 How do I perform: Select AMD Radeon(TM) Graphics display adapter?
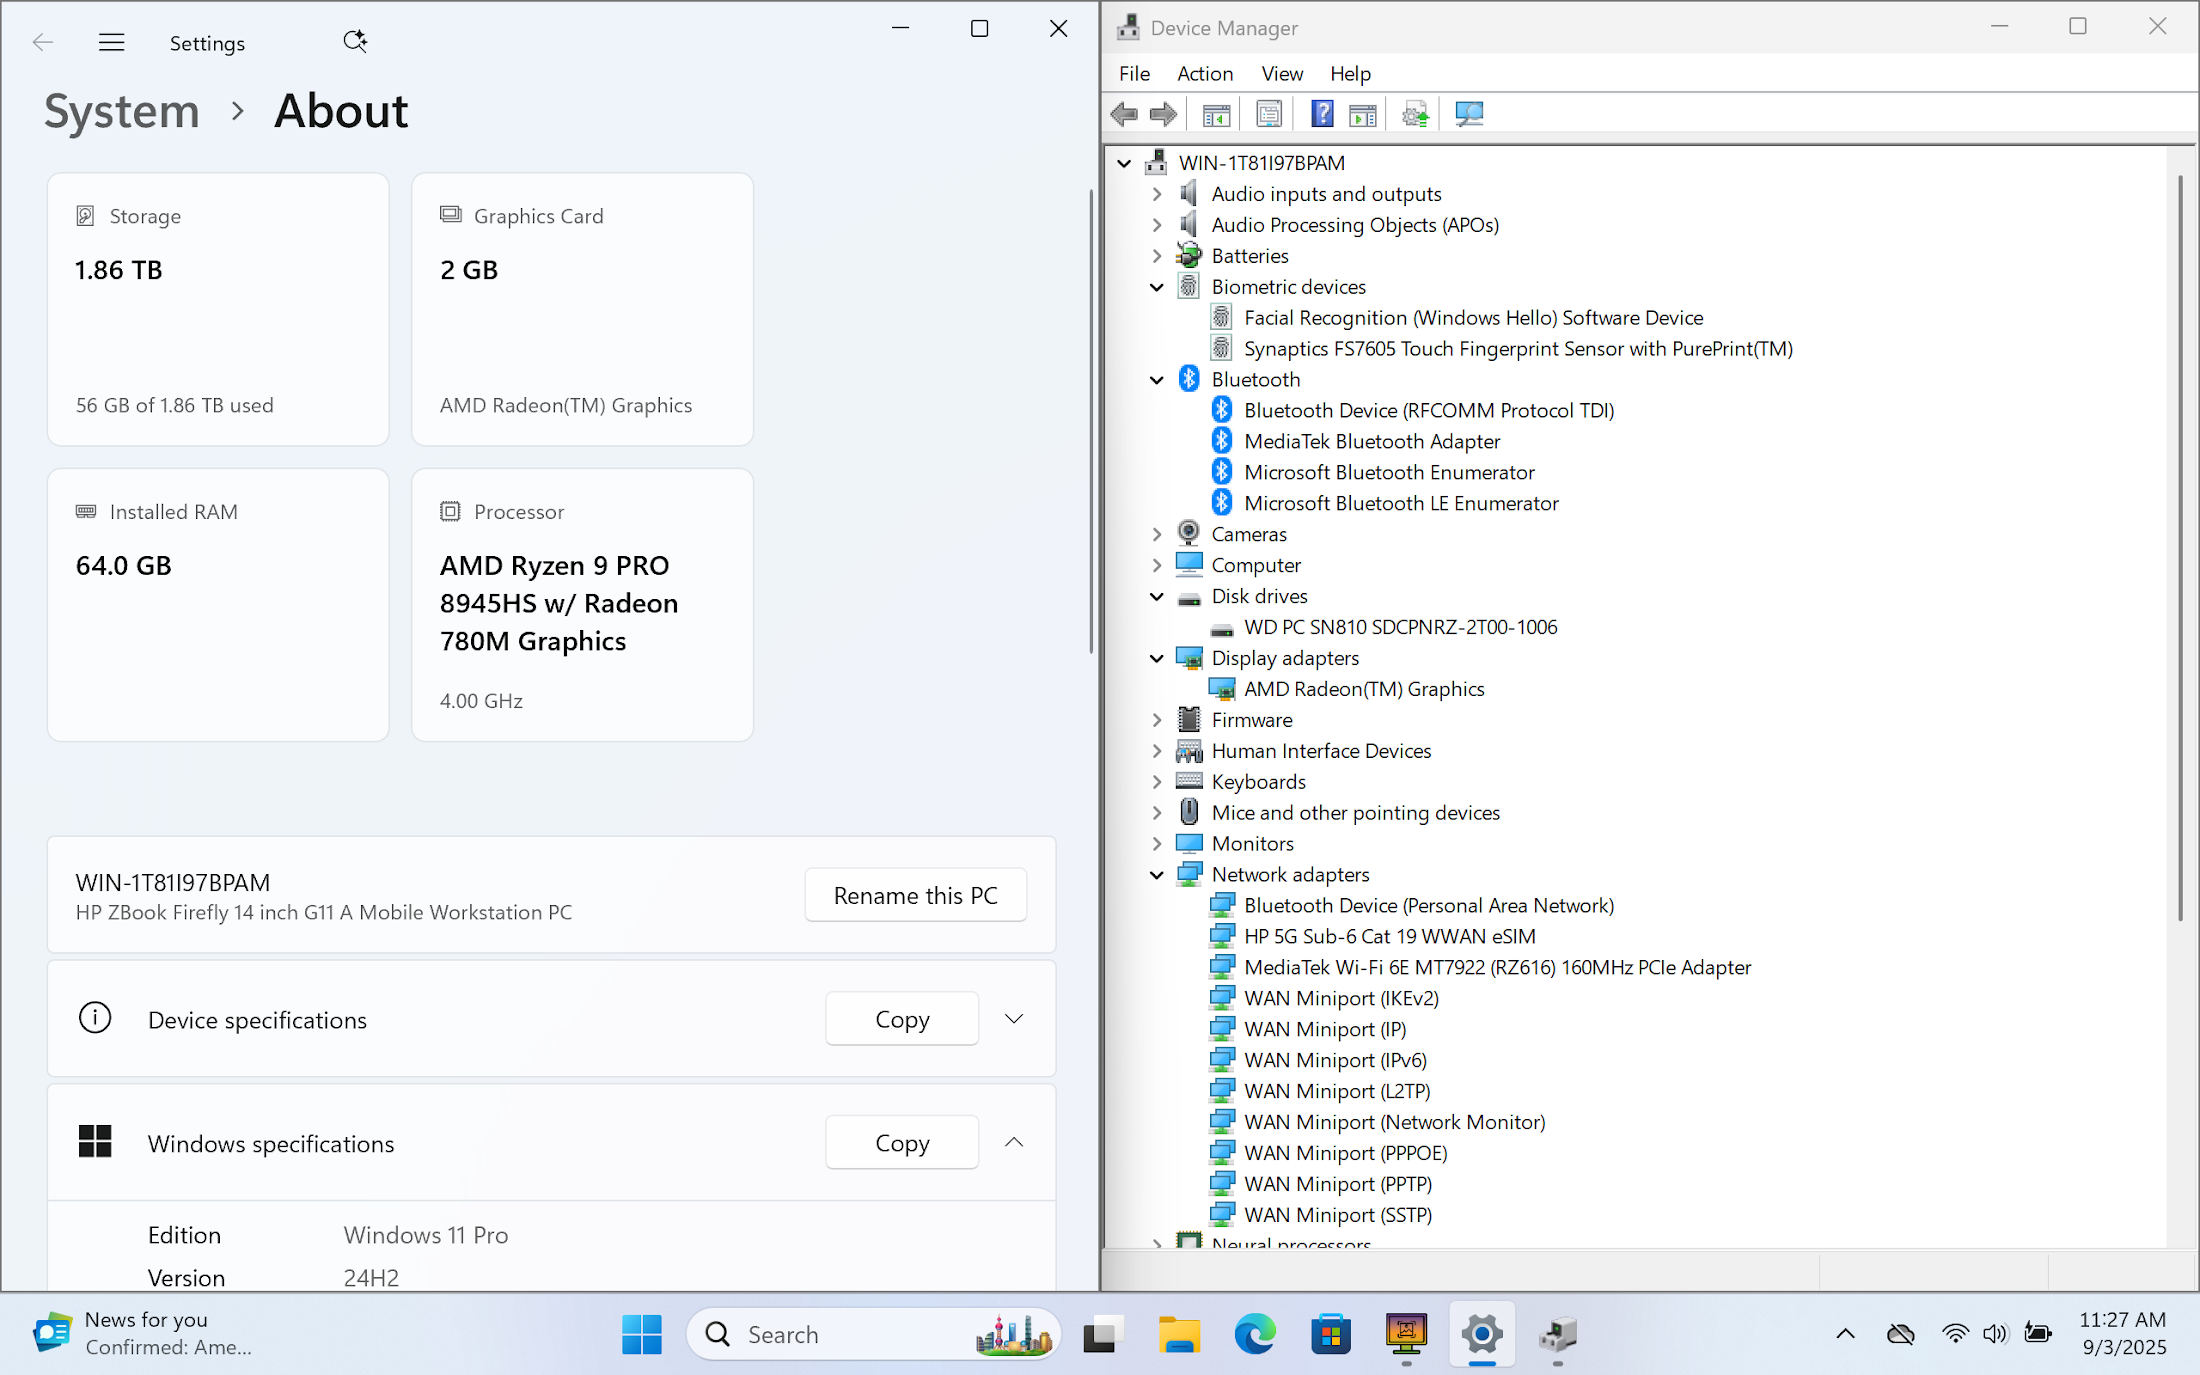(x=1364, y=690)
